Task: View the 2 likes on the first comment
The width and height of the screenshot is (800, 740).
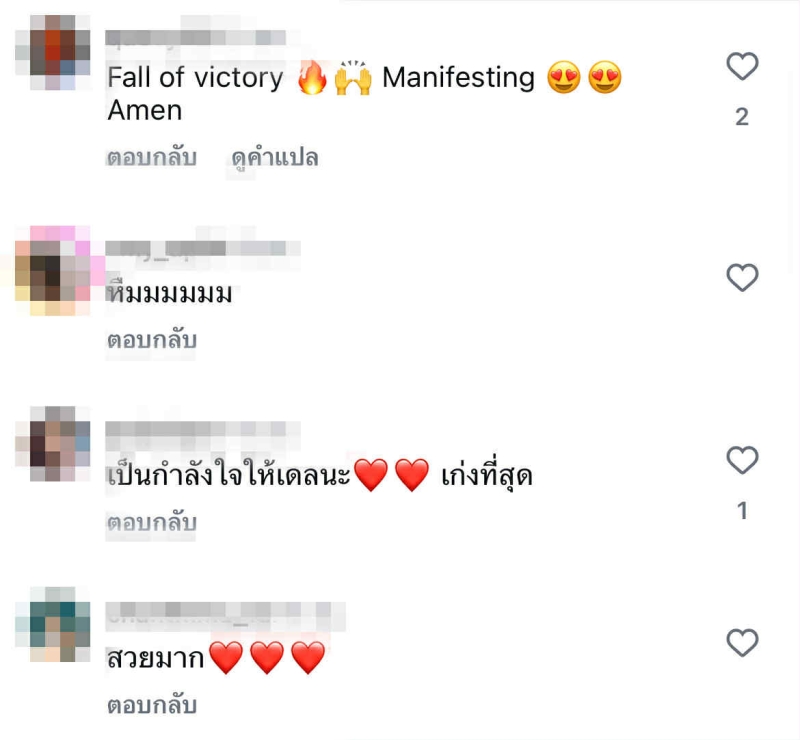Action: 742,117
